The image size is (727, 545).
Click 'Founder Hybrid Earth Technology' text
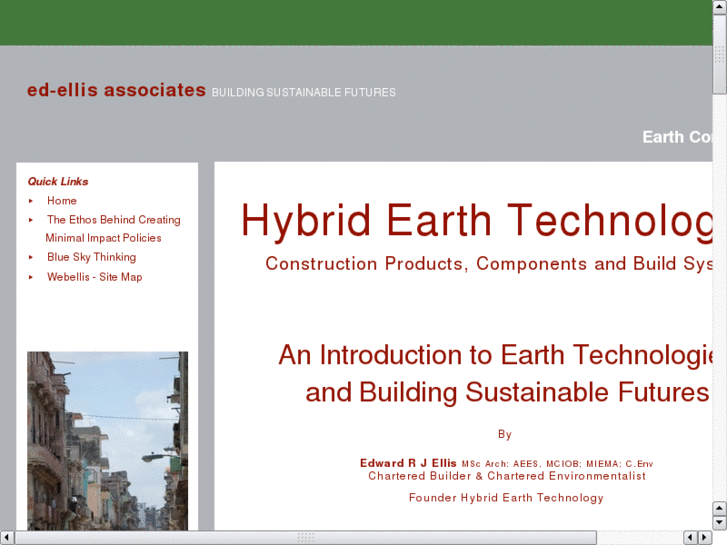506,498
